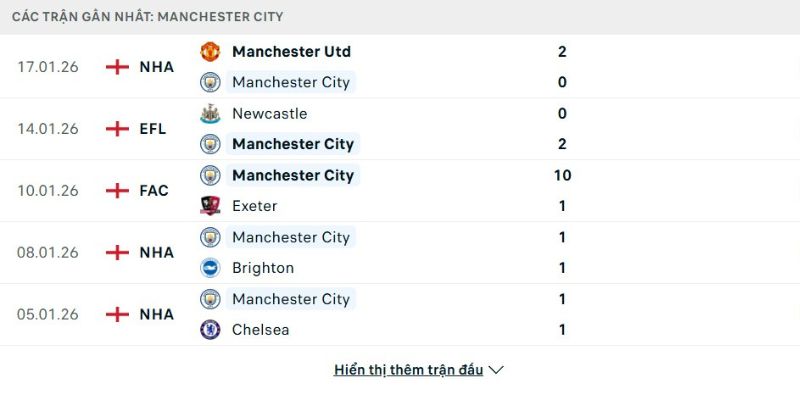Click the Chelsea team name

[260, 329]
